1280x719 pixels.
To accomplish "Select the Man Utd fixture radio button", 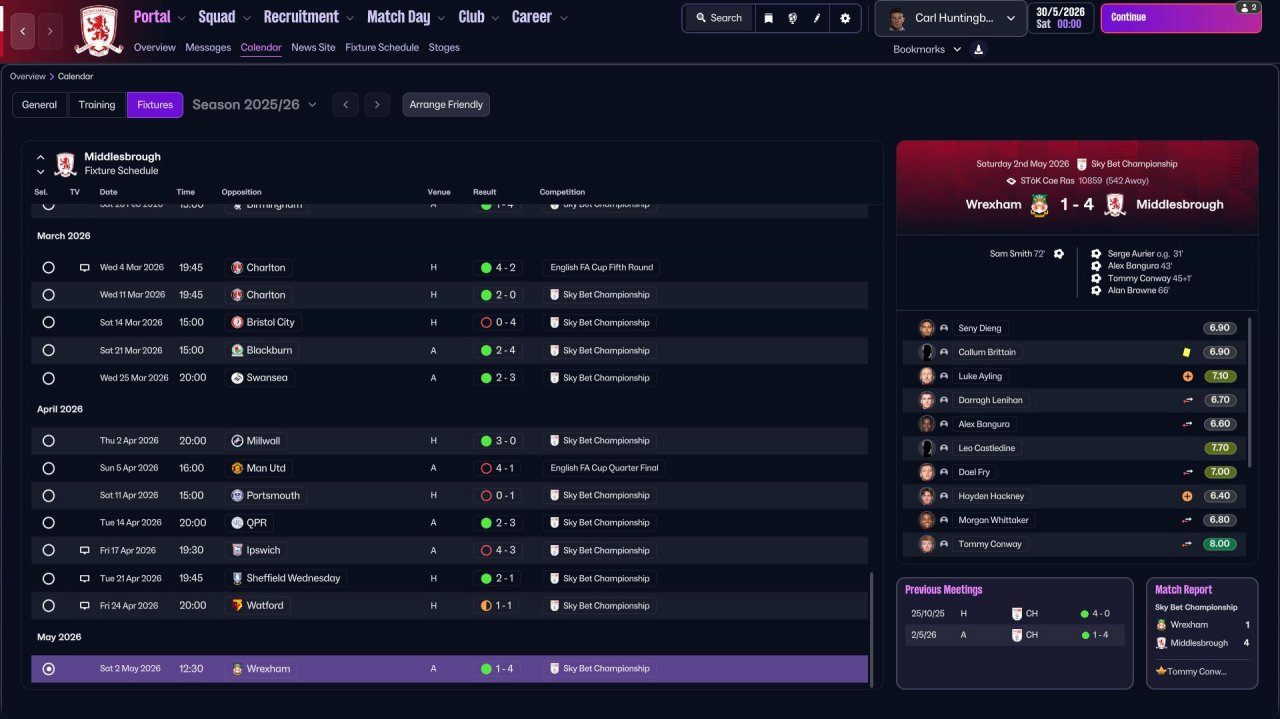I will (48, 468).
